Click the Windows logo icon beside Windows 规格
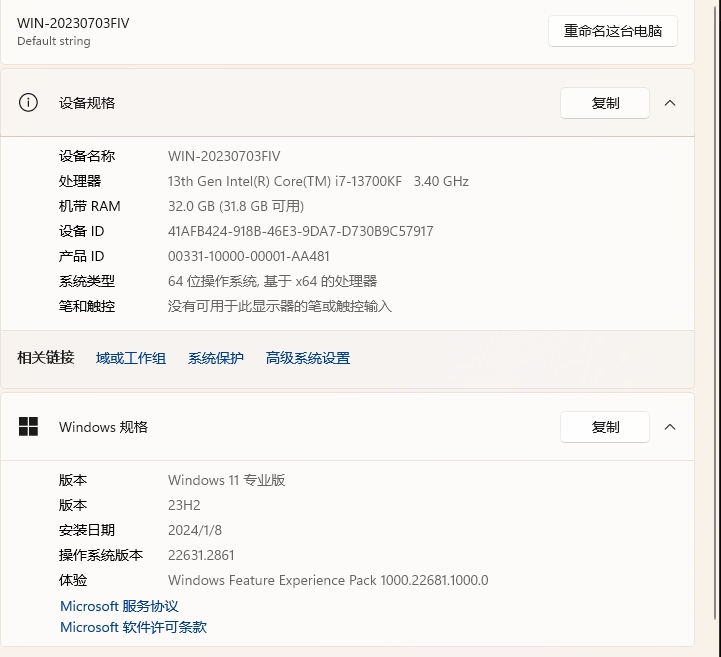The height and width of the screenshot is (657, 721). click(28, 427)
